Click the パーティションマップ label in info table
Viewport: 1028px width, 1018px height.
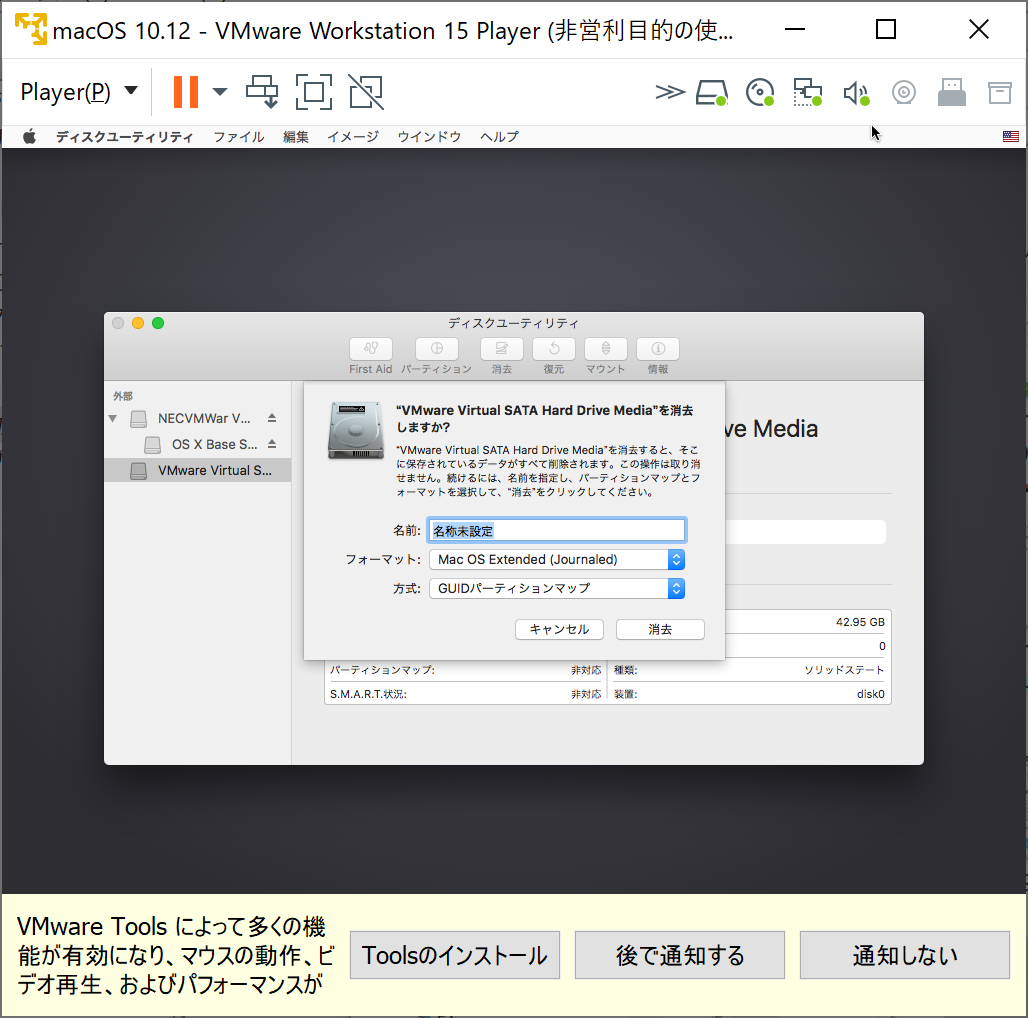(x=382, y=670)
